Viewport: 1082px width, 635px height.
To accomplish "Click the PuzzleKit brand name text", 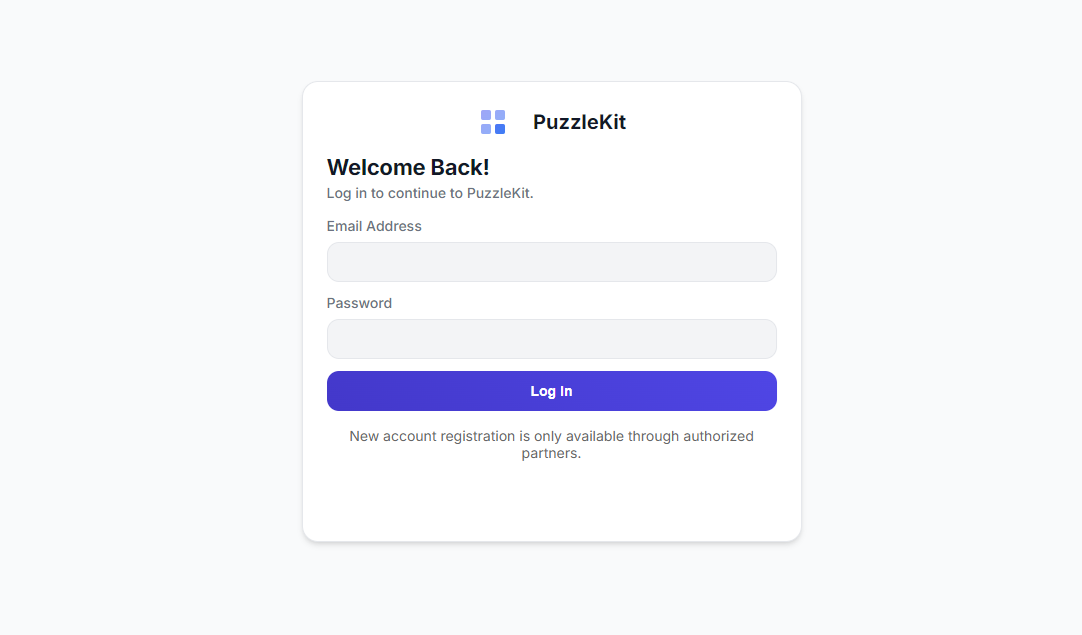I will click(579, 122).
